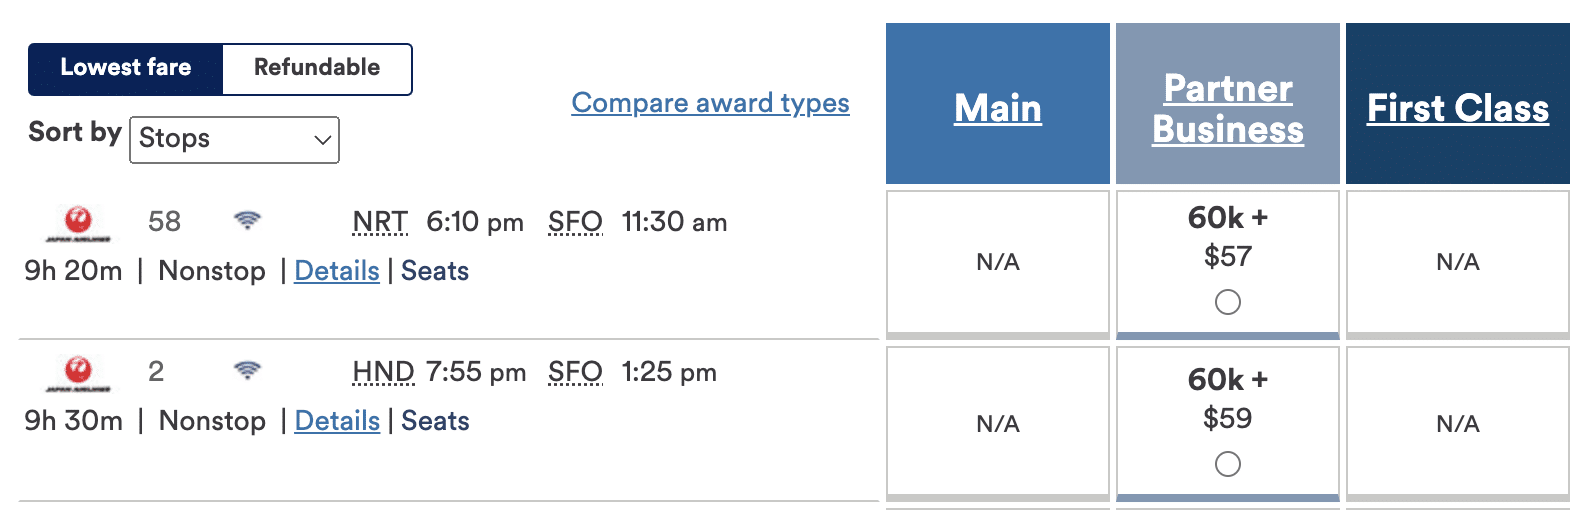Screen dimensions: 1586x510
Task: Open Details for the NRT flight
Action: (x=337, y=271)
